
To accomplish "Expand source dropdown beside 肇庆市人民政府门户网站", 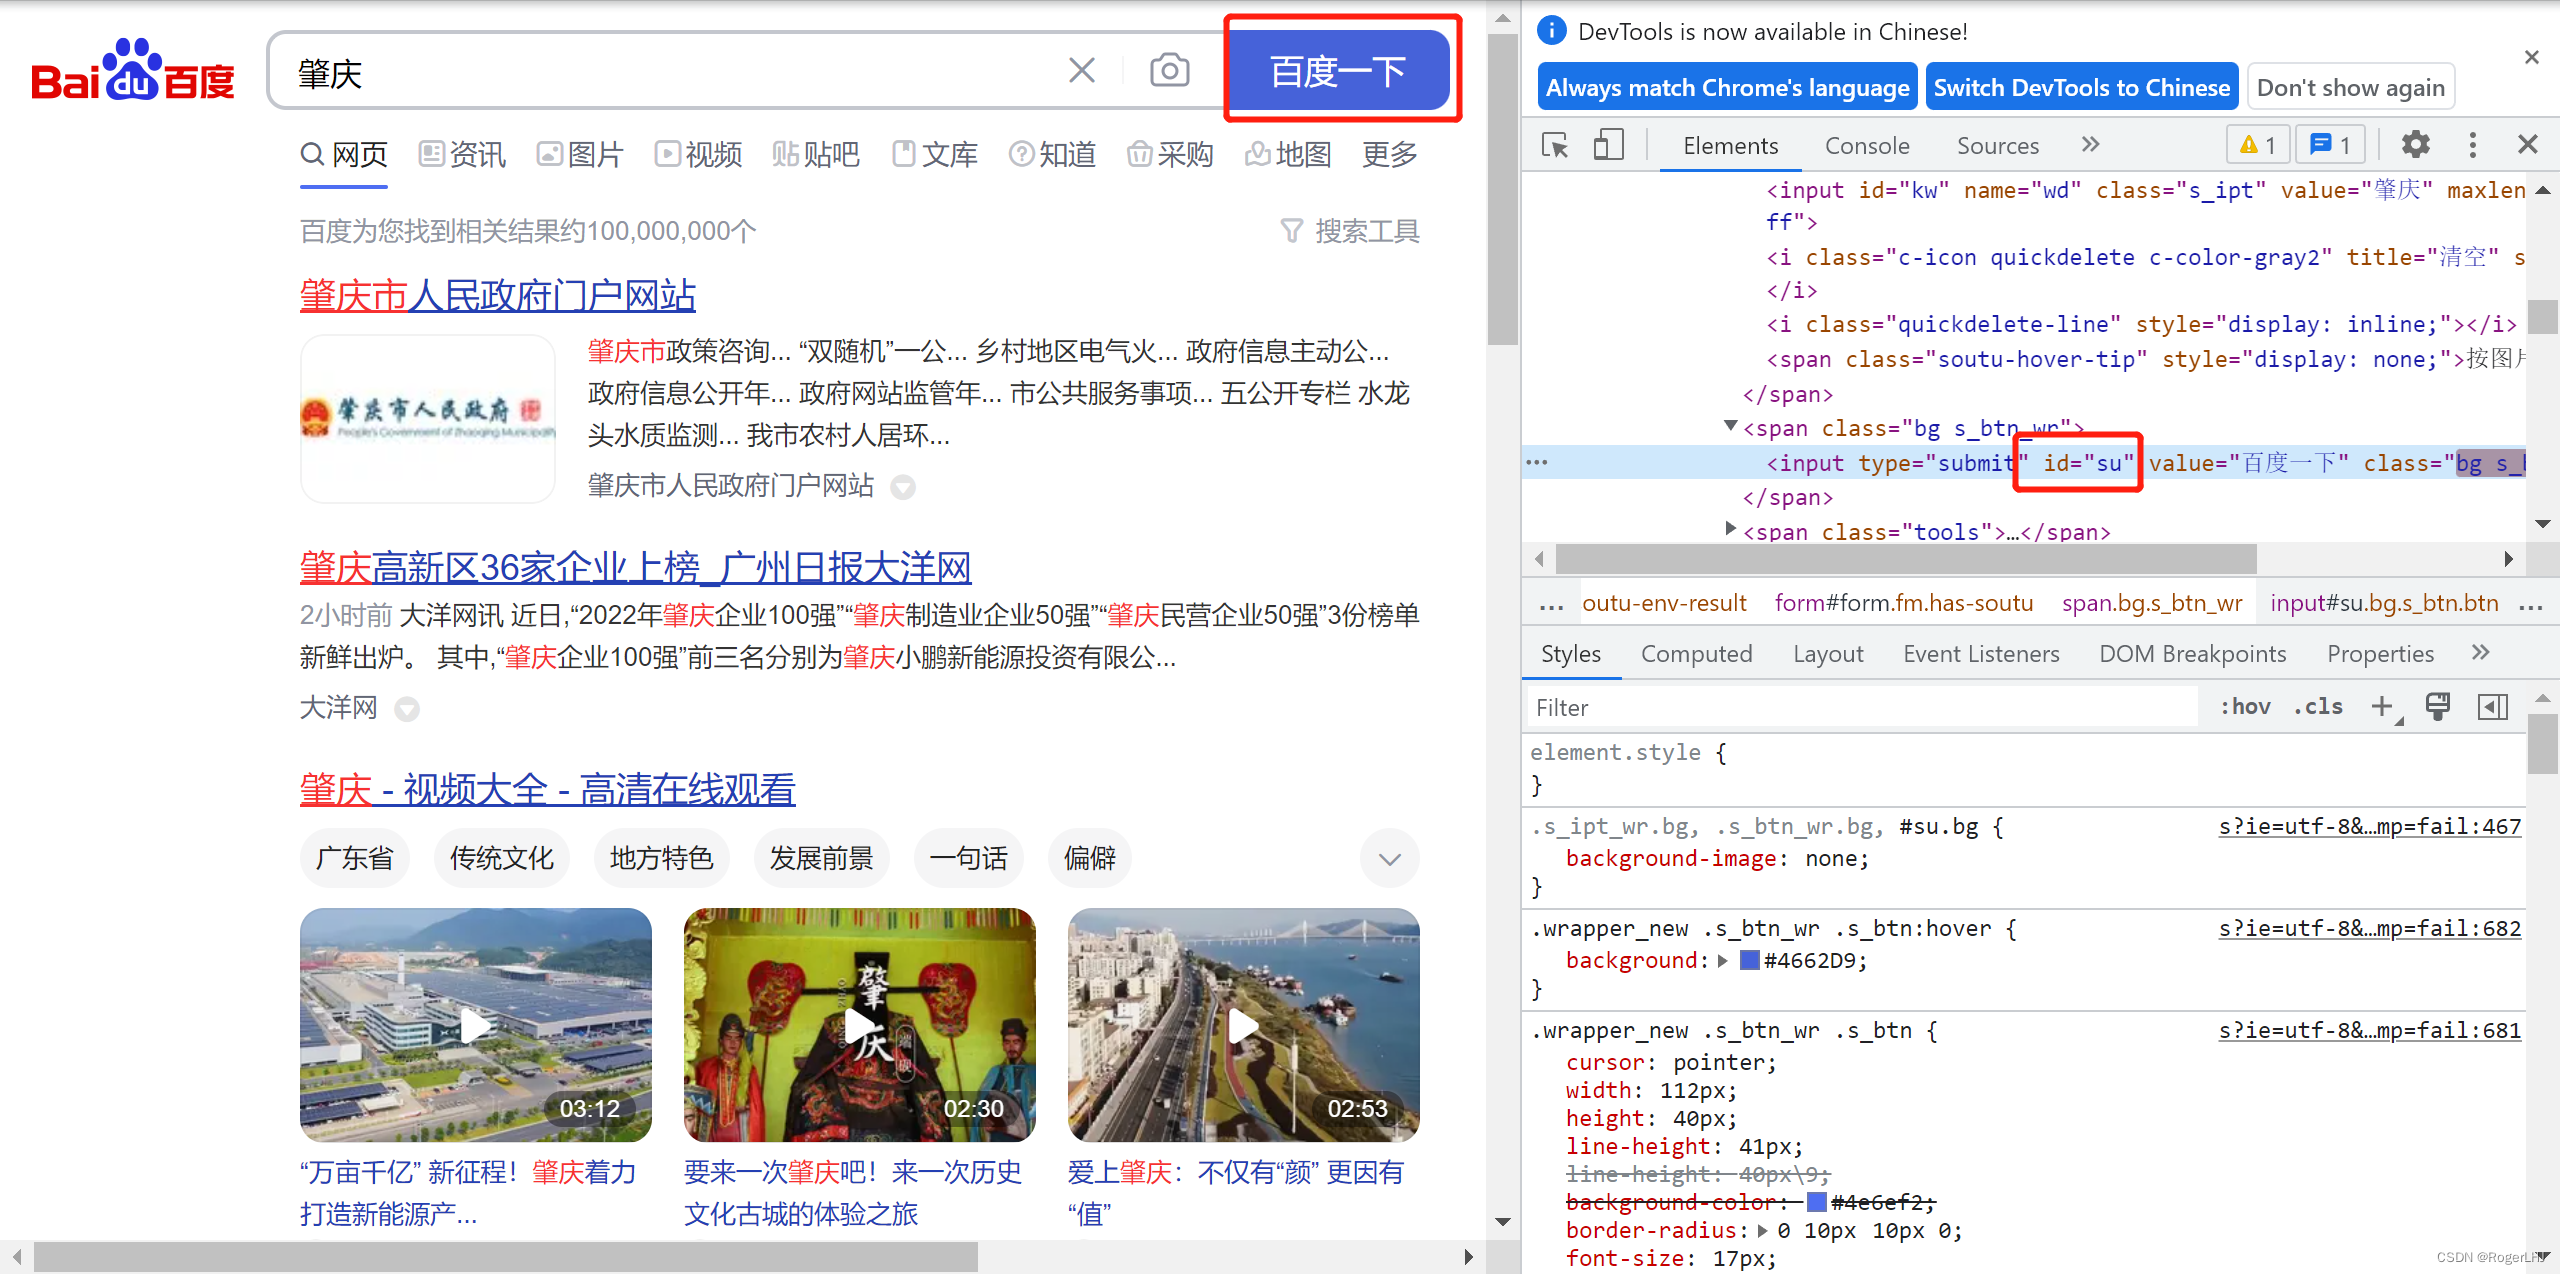I will [903, 487].
